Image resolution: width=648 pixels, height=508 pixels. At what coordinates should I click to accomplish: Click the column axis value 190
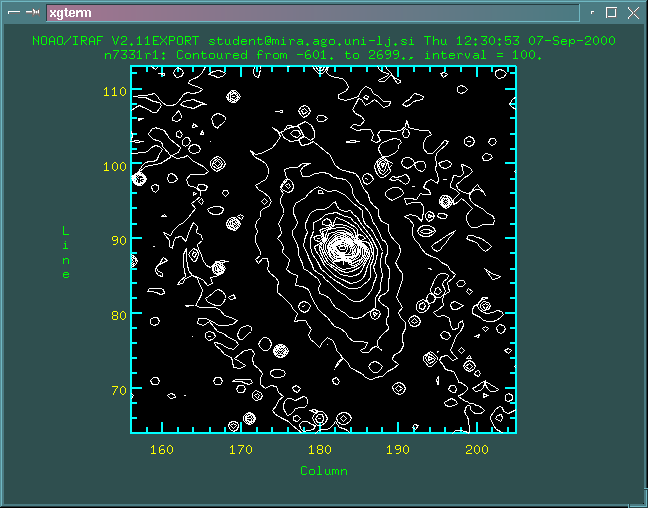click(398, 450)
